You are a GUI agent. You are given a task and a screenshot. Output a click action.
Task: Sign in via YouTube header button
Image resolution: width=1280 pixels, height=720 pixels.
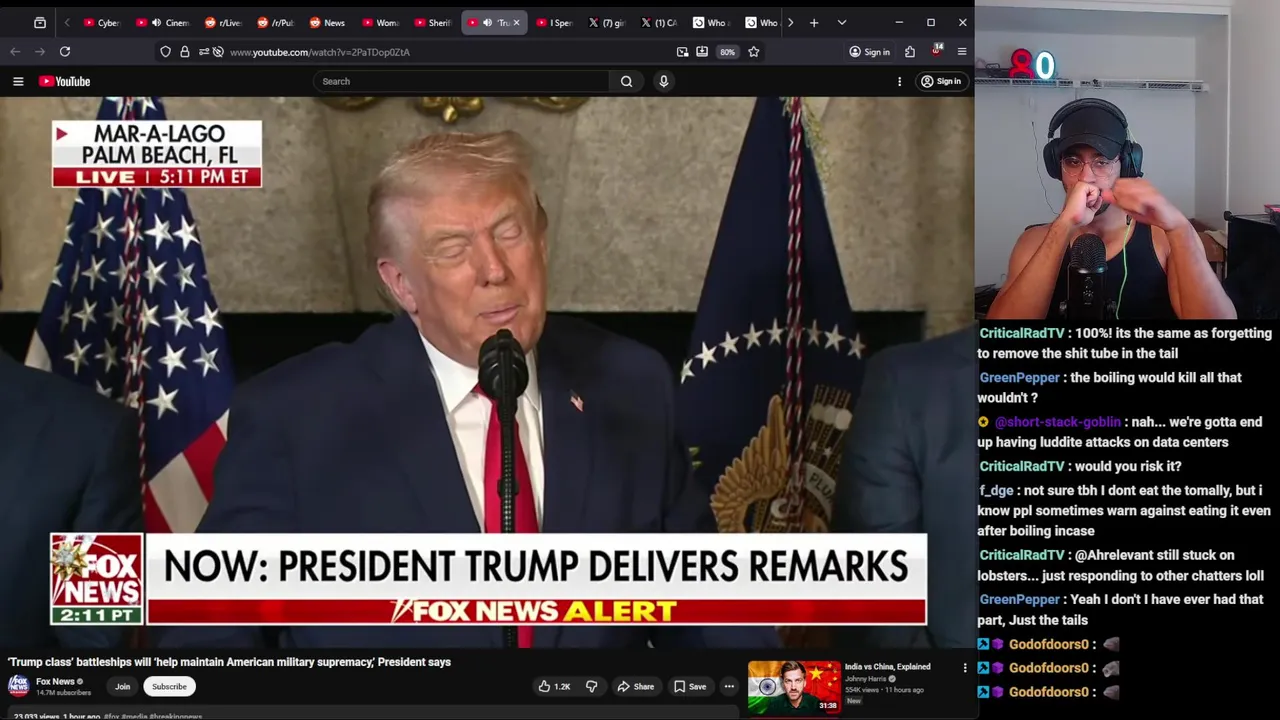[x=941, y=81]
